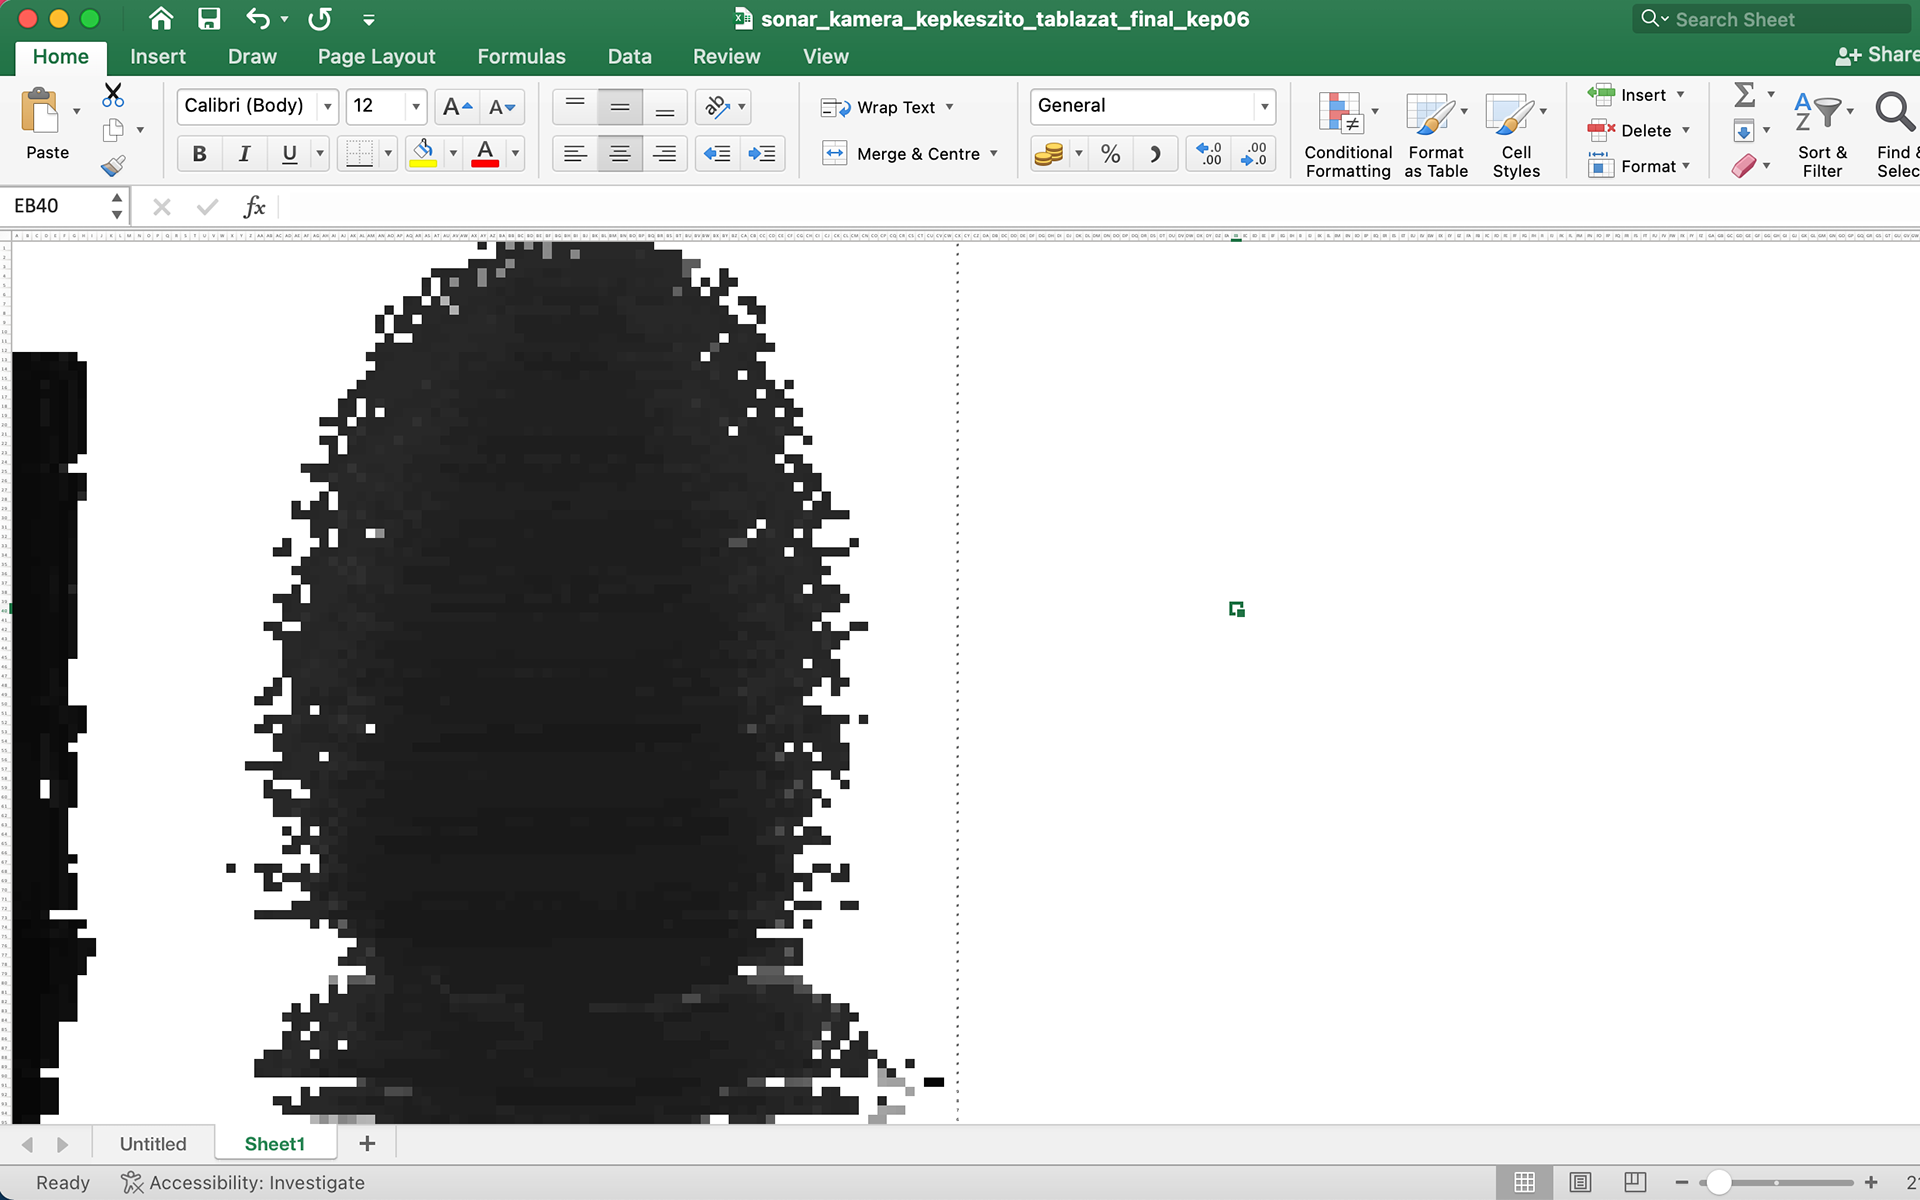
Task: Click the text orientation icon
Action: tap(717, 106)
